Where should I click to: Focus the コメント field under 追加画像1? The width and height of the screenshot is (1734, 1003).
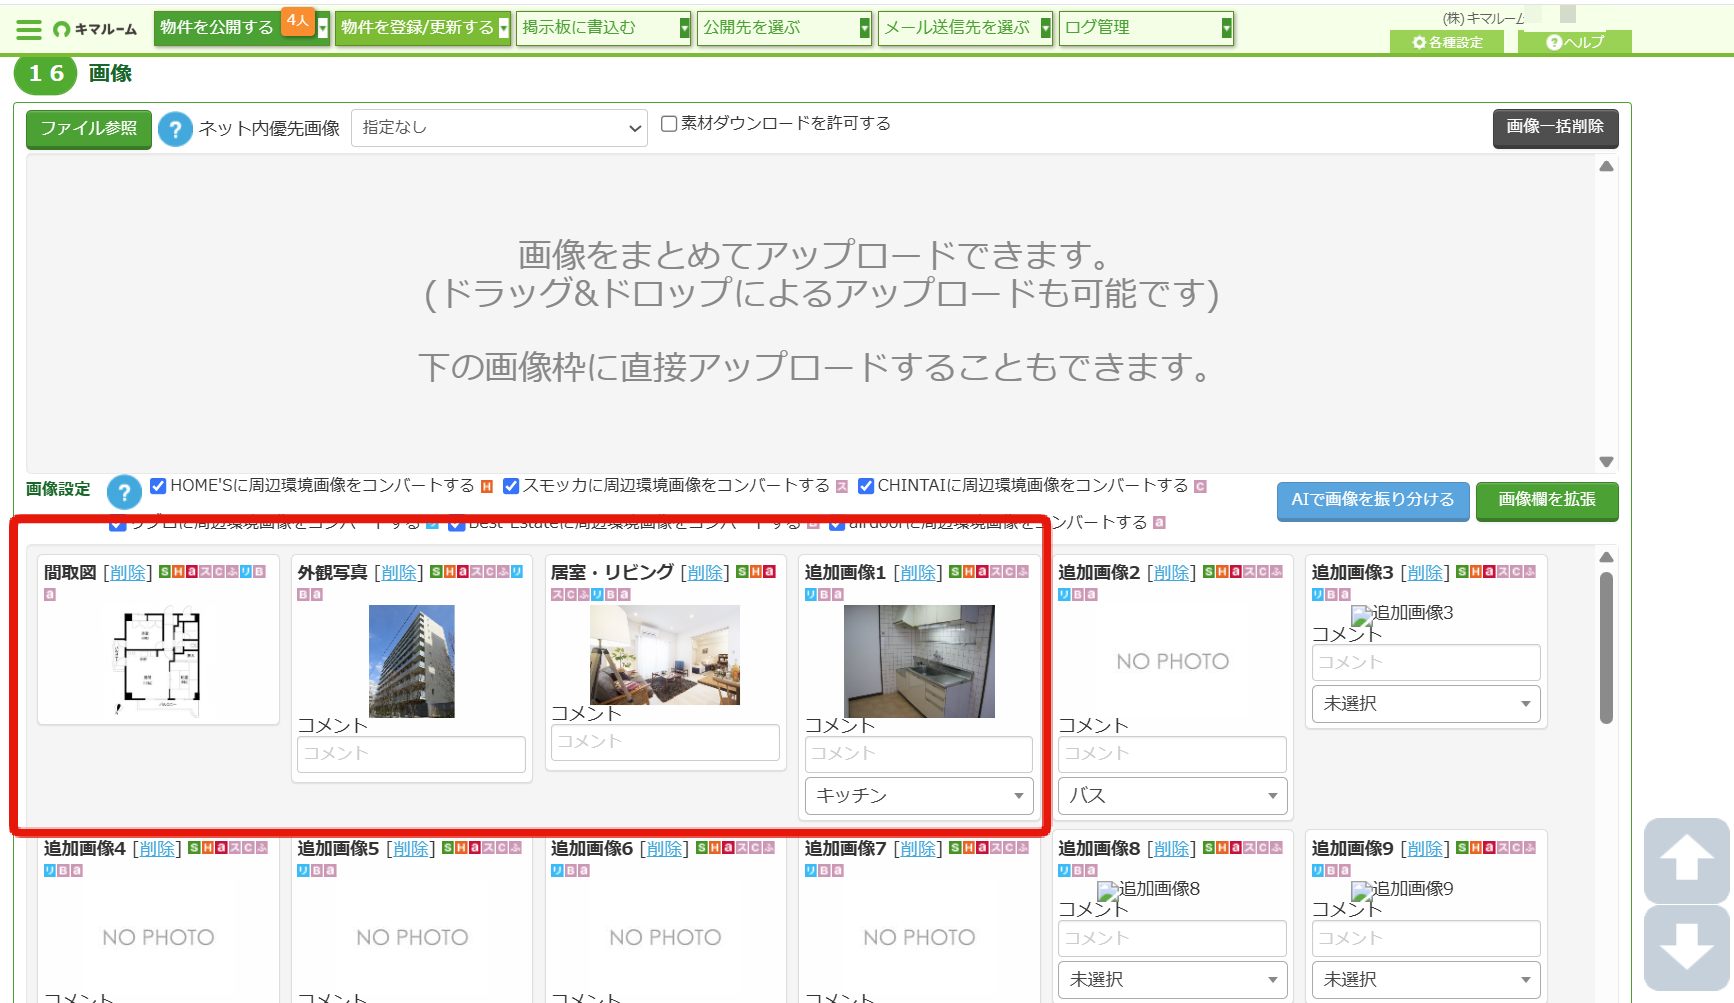[919, 754]
